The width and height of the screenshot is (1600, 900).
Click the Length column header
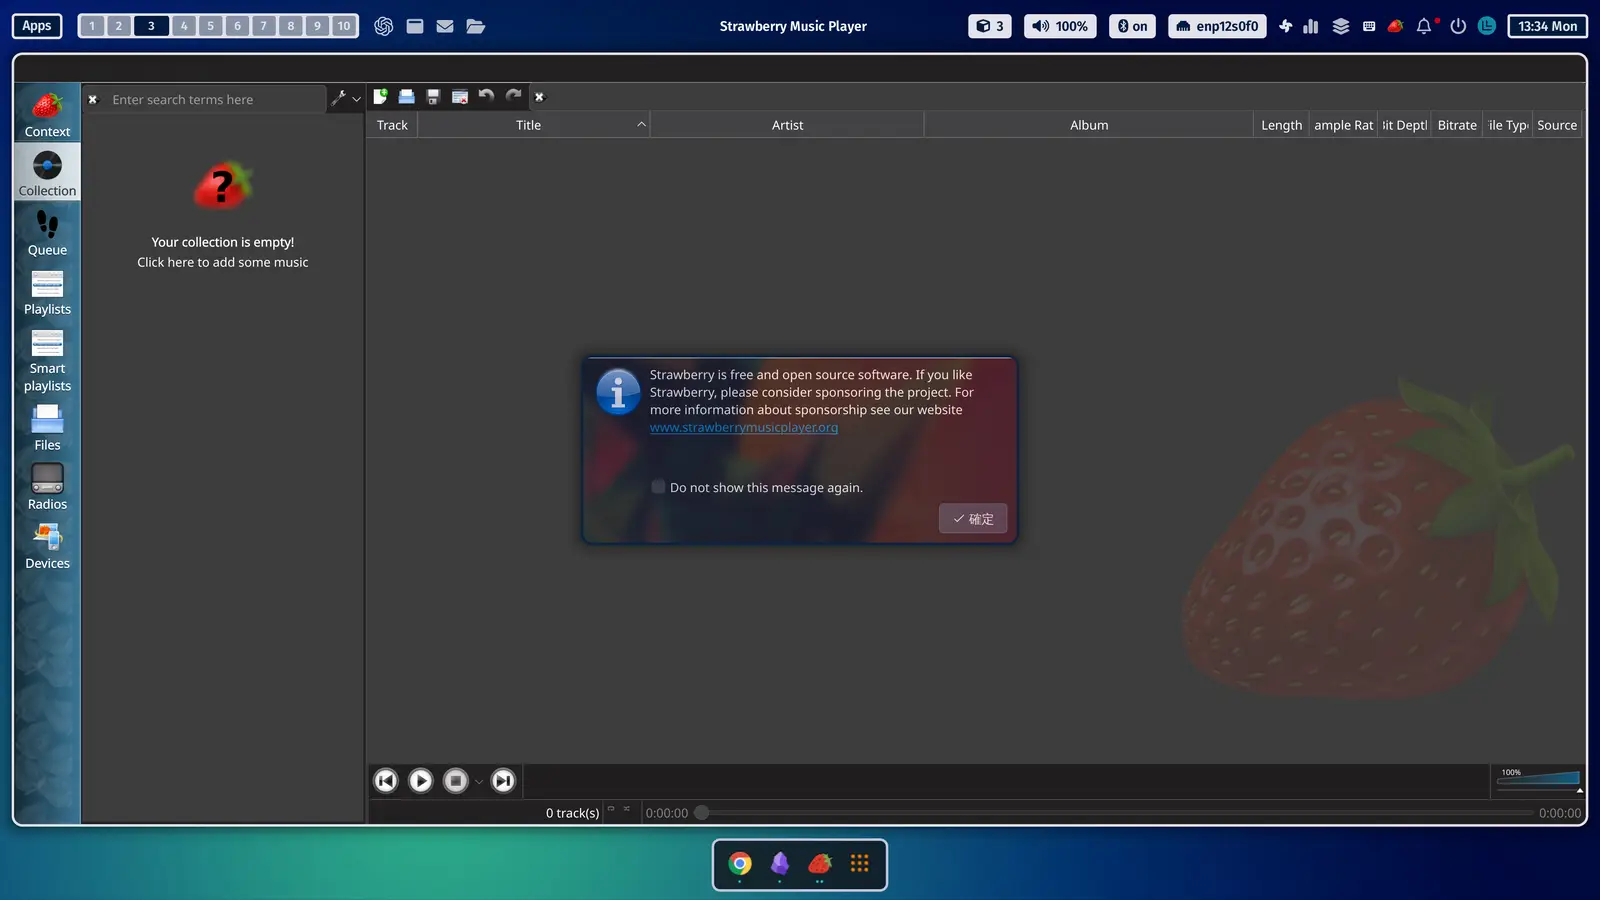(1281, 125)
